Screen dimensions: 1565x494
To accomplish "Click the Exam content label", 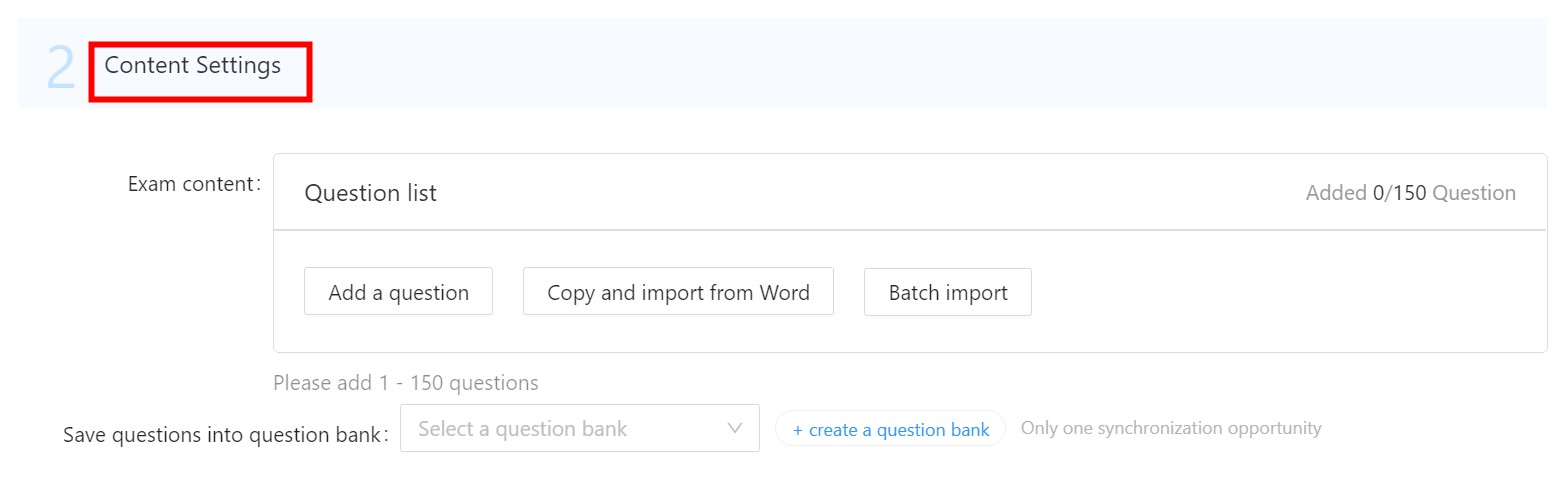I will tap(194, 184).
